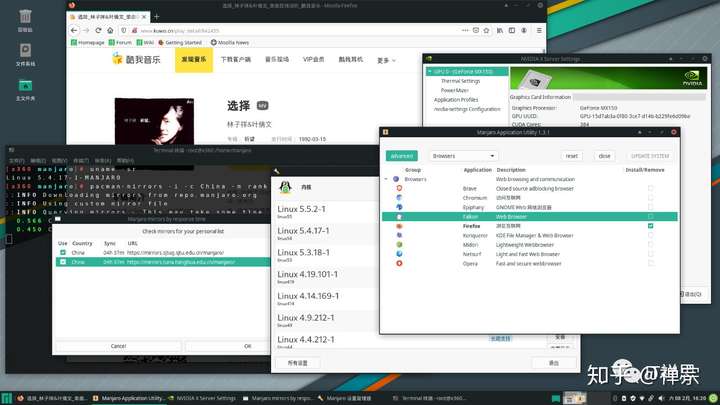Click Brave browser icon in application list

[x=399, y=188]
